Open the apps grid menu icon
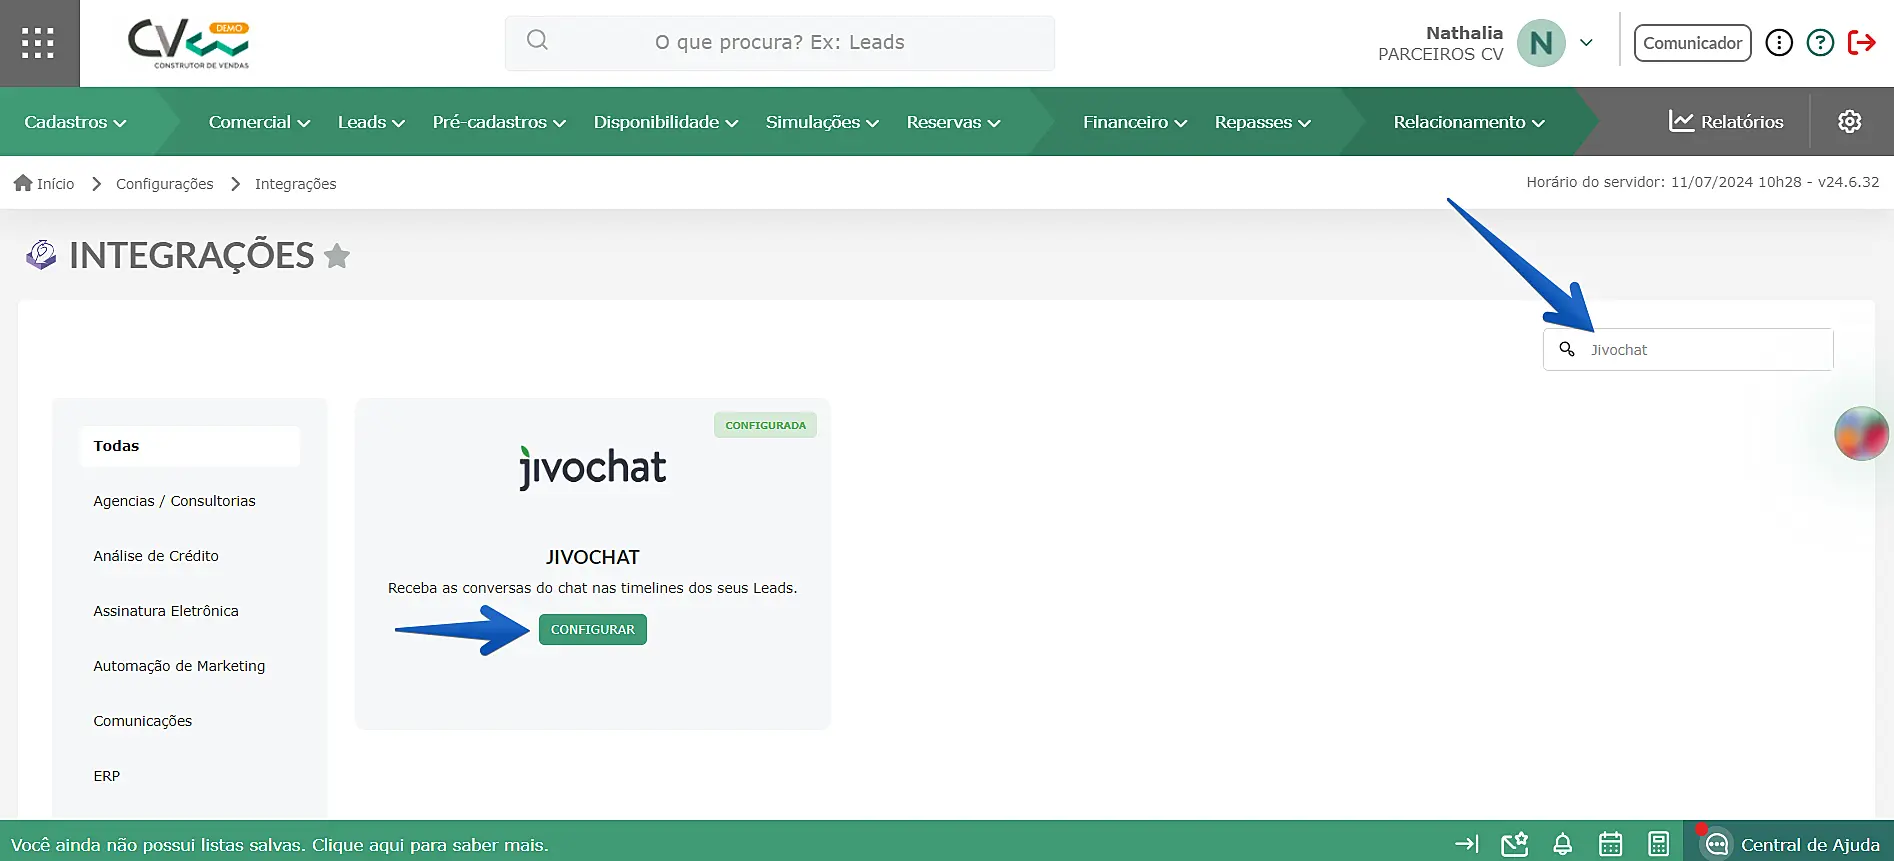The height and width of the screenshot is (861, 1894). (38, 43)
